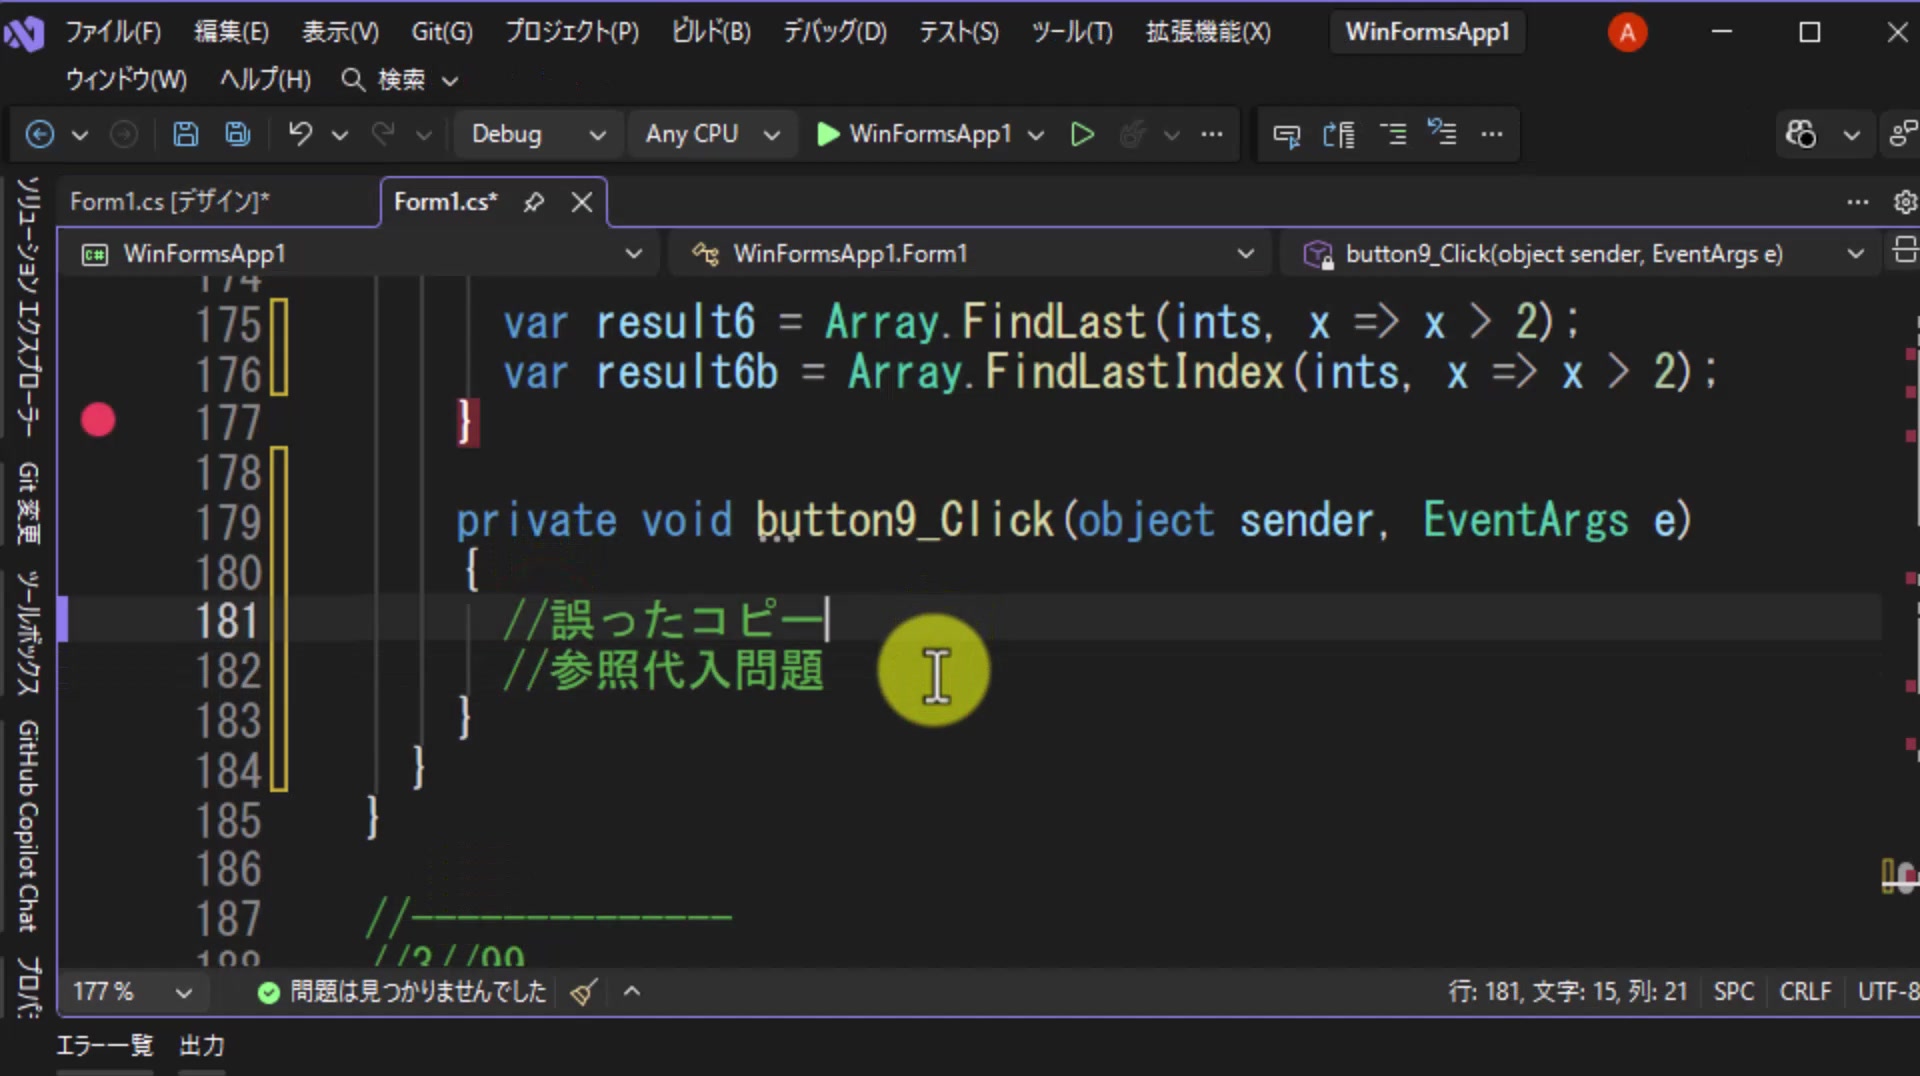Switch to Form1.cs [デザイン] tab
The height and width of the screenshot is (1076, 1920).
(170, 202)
